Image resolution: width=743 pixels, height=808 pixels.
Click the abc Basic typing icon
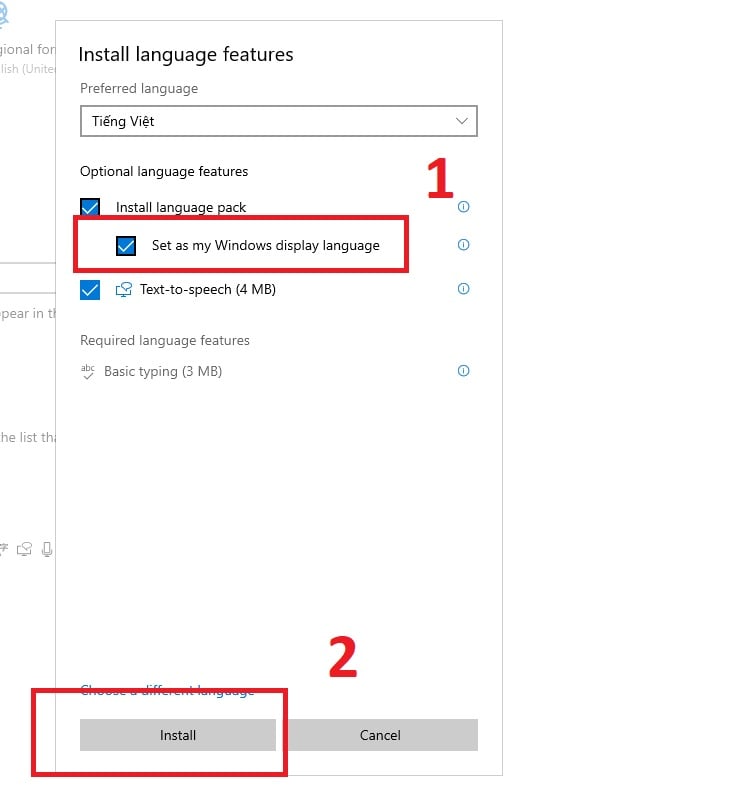[87, 371]
